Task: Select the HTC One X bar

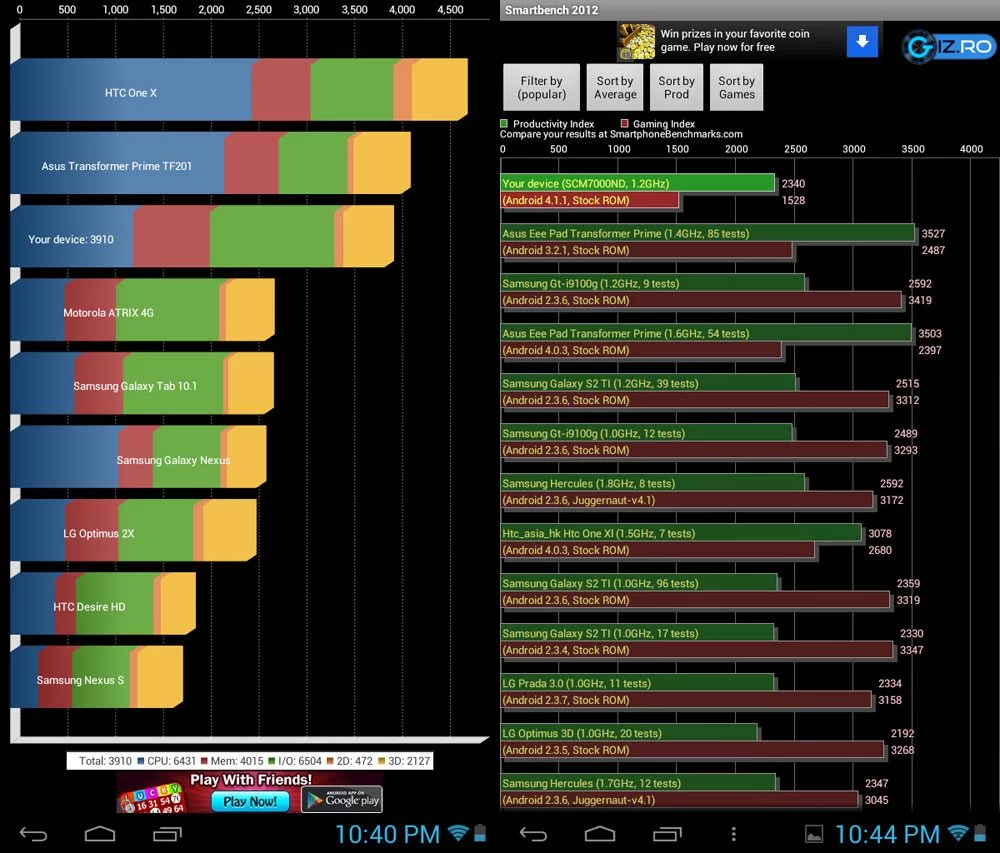Action: coord(239,89)
